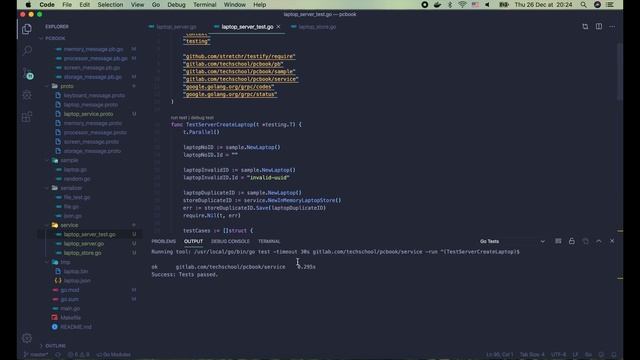Select laptop_server_test.go in explorer tree

coord(89,234)
